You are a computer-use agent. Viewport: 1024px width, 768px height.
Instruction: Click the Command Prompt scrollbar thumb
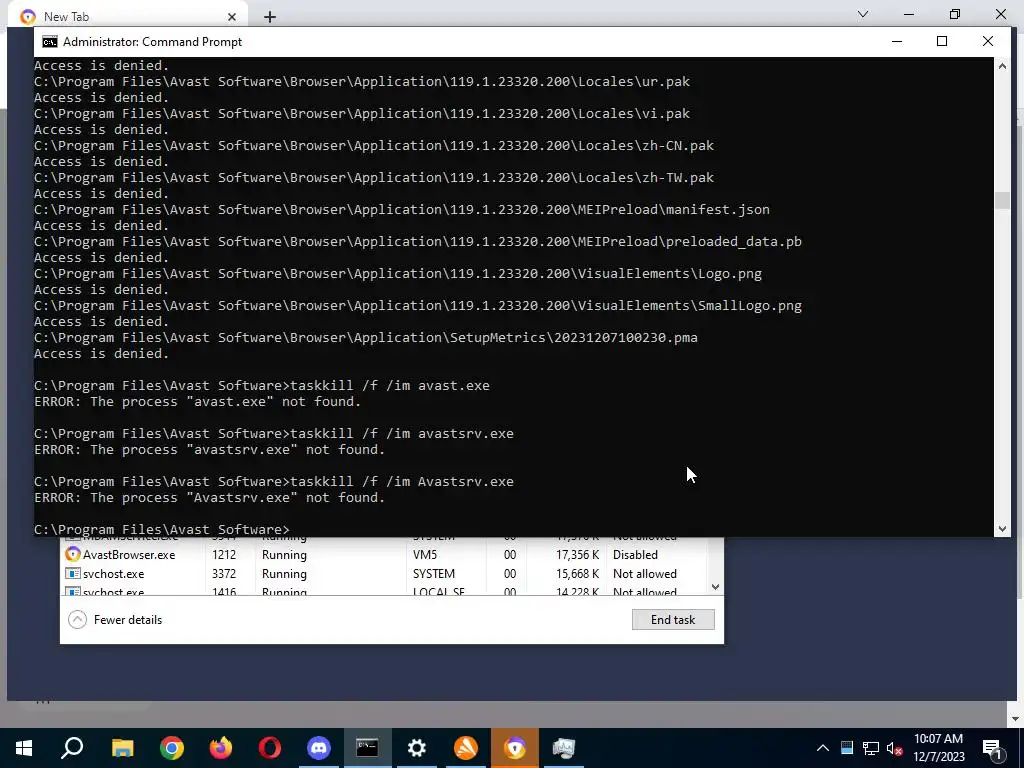coord(1002,200)
